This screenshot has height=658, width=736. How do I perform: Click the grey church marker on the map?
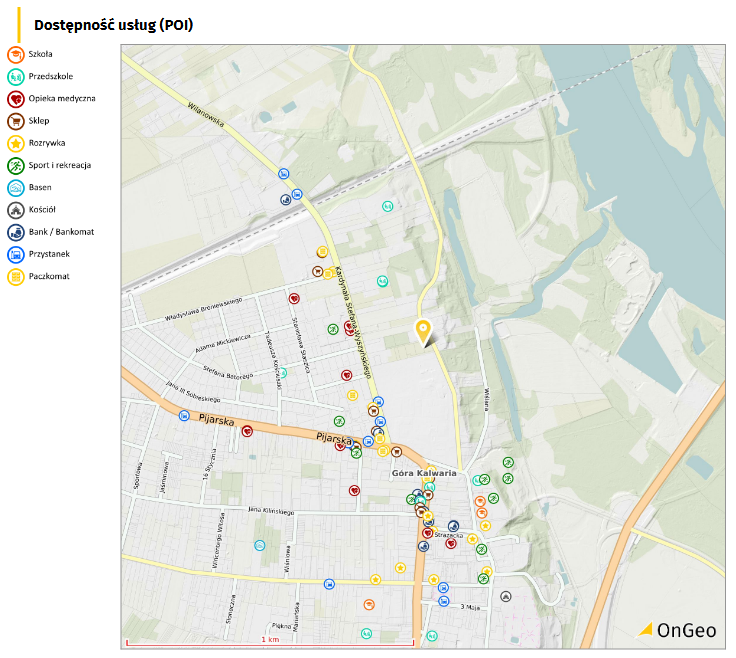click(506, 597)
